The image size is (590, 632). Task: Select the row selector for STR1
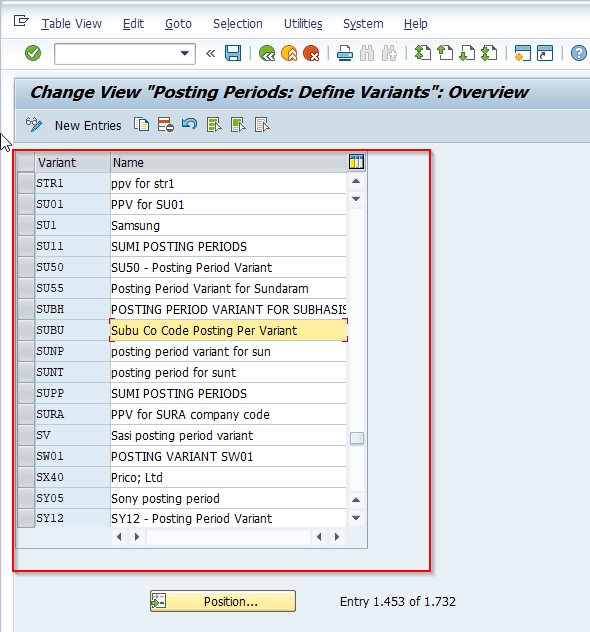pos(26,183)
